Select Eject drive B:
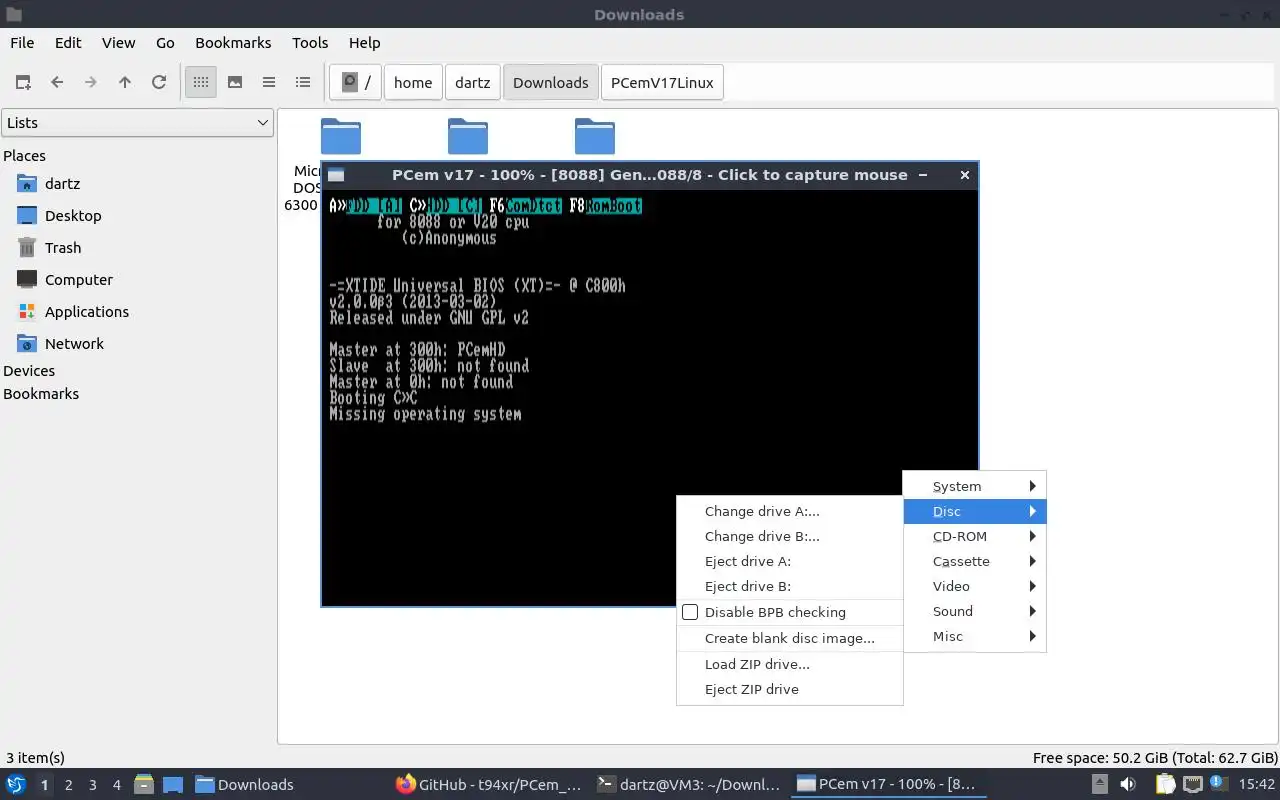 coord(790,586)
